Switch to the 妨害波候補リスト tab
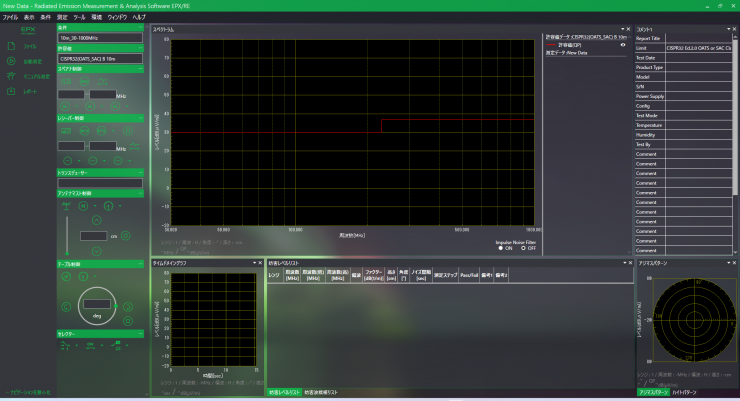 click(x=321, y=393)
